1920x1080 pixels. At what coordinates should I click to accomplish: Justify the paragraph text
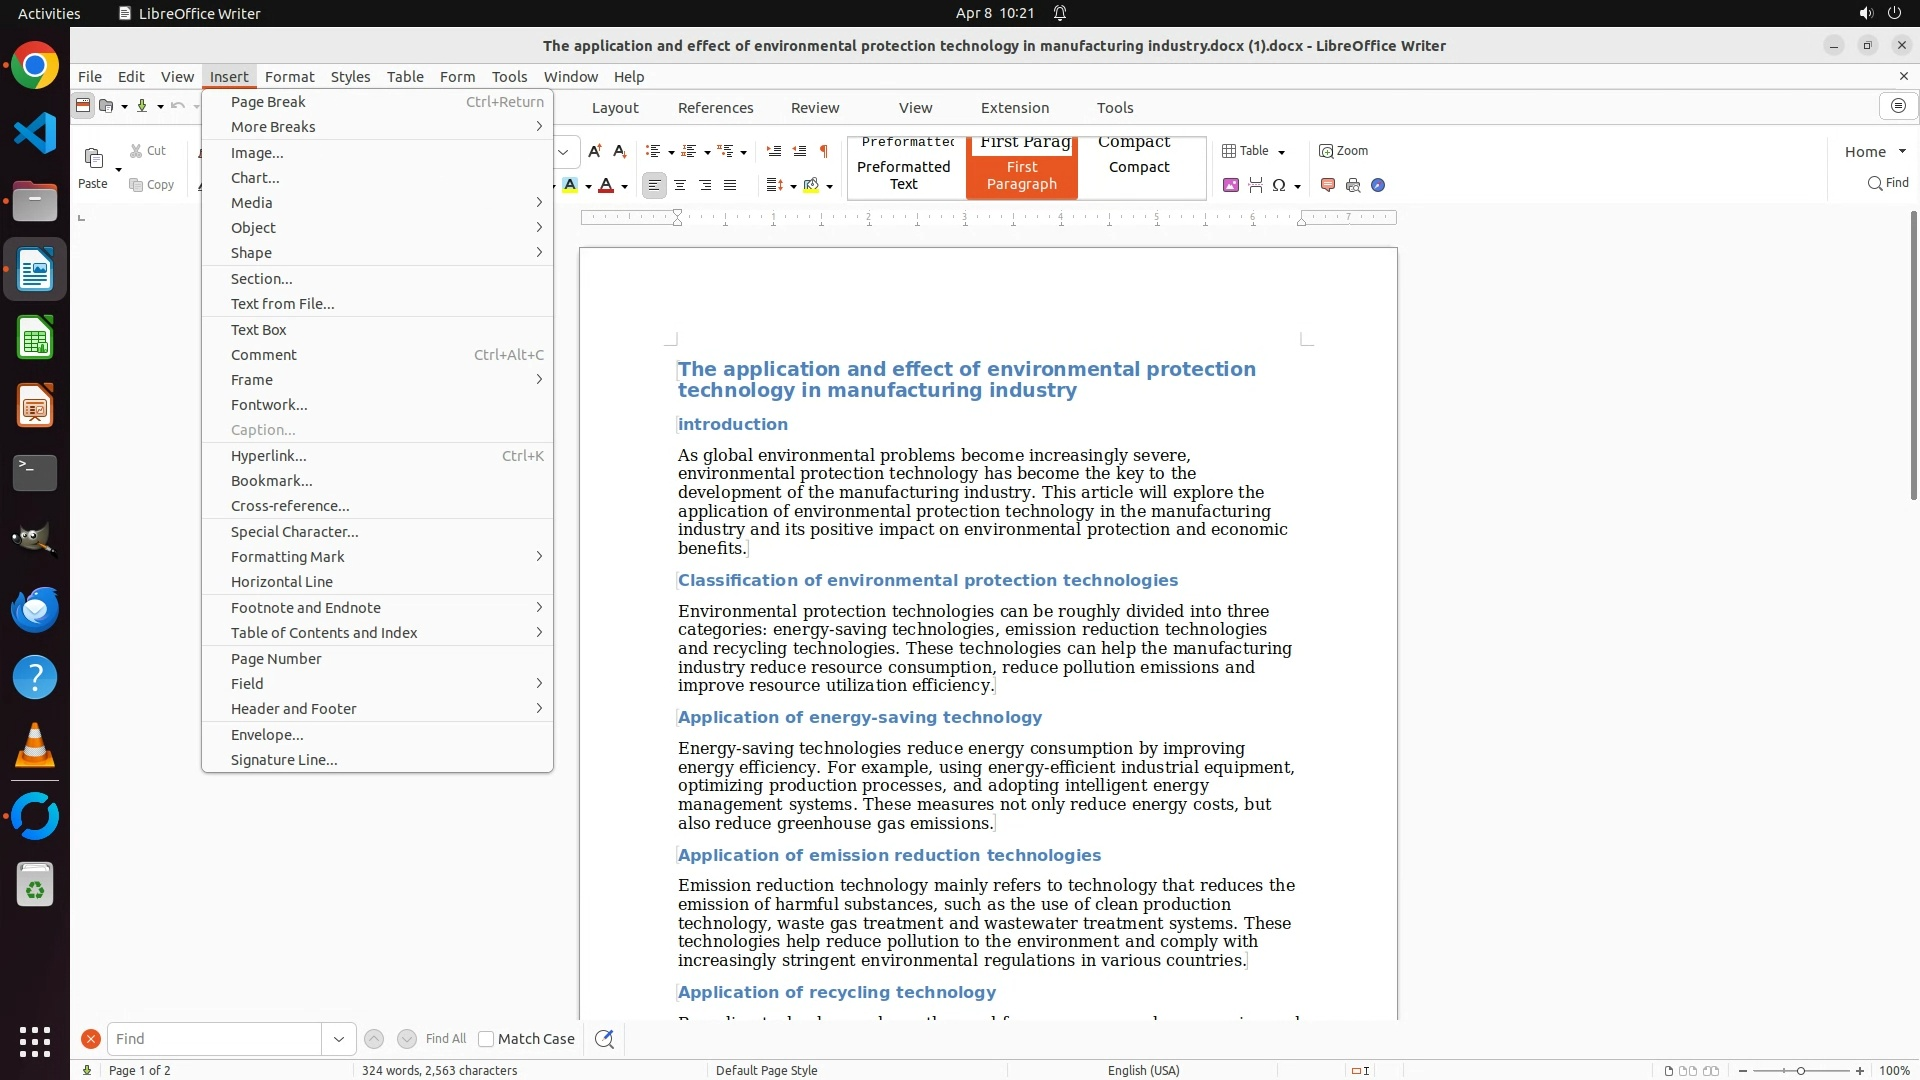click(730, 185)
